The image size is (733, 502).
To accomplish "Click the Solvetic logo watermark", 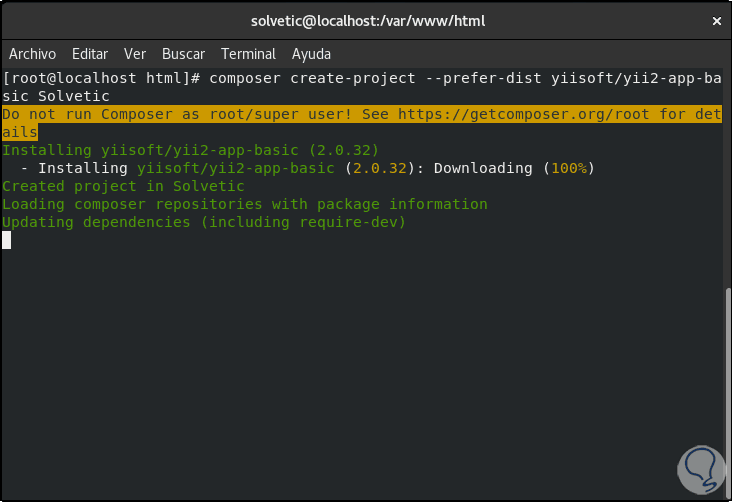I will [693, 464].
